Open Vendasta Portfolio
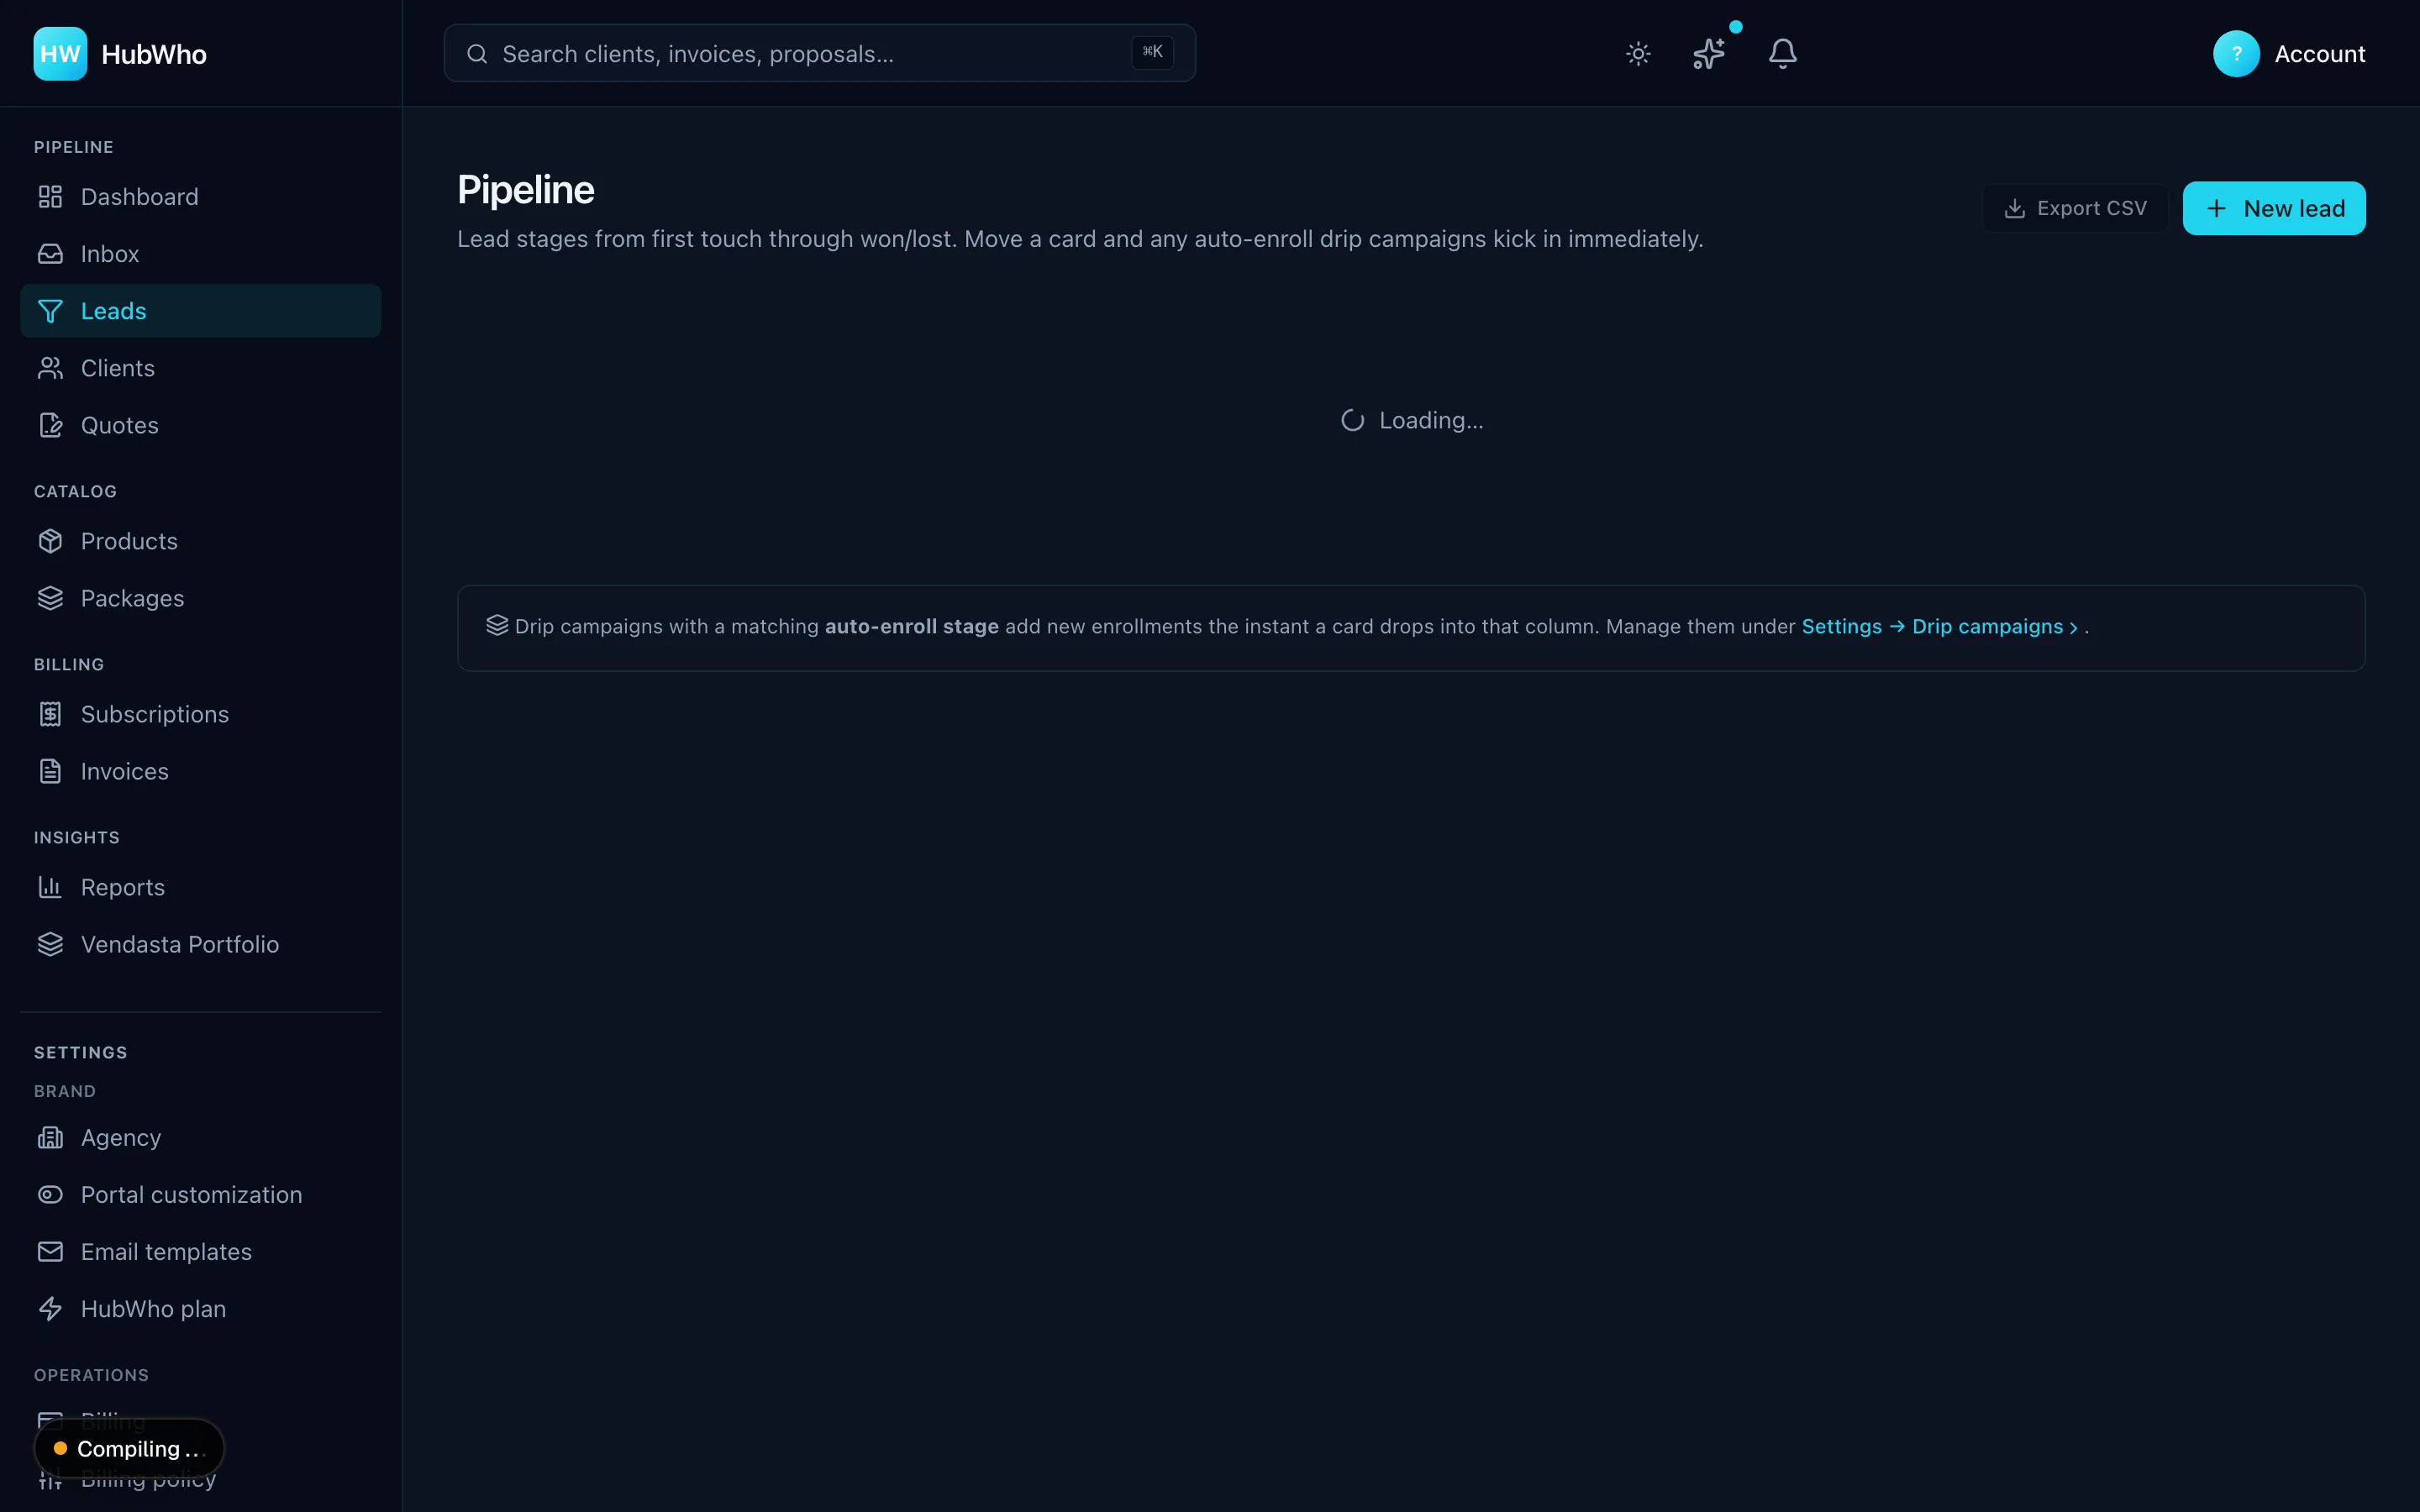Viewport: 2420px width, 1512px height. click(200, 944)
